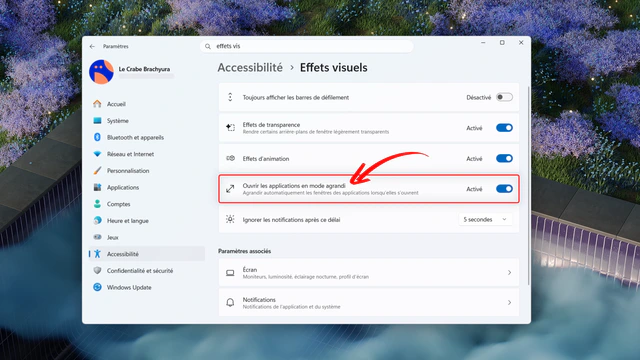This screenshot has width=640, height=360.
Task: Toggle Ouvrir les applications en mode agrandi
Action: click(x=504, y=189)
